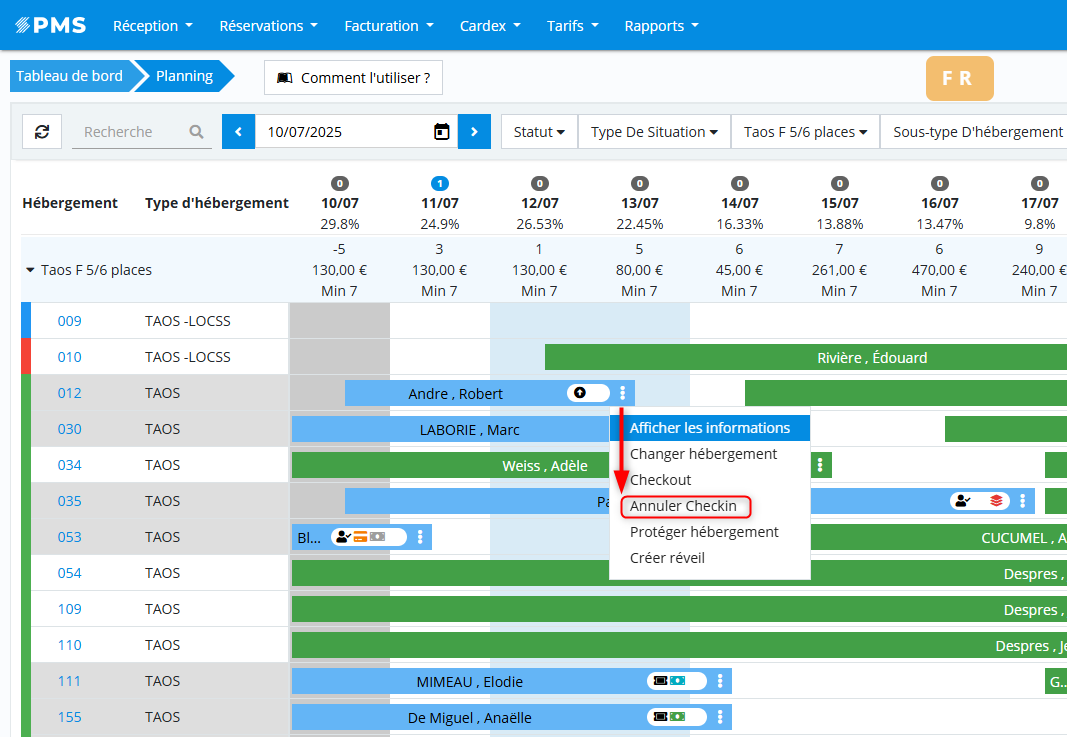Viewport: 1067px width, 737px height.
Task: Advance to next date with right arrow
Action: tap(474, 132)
